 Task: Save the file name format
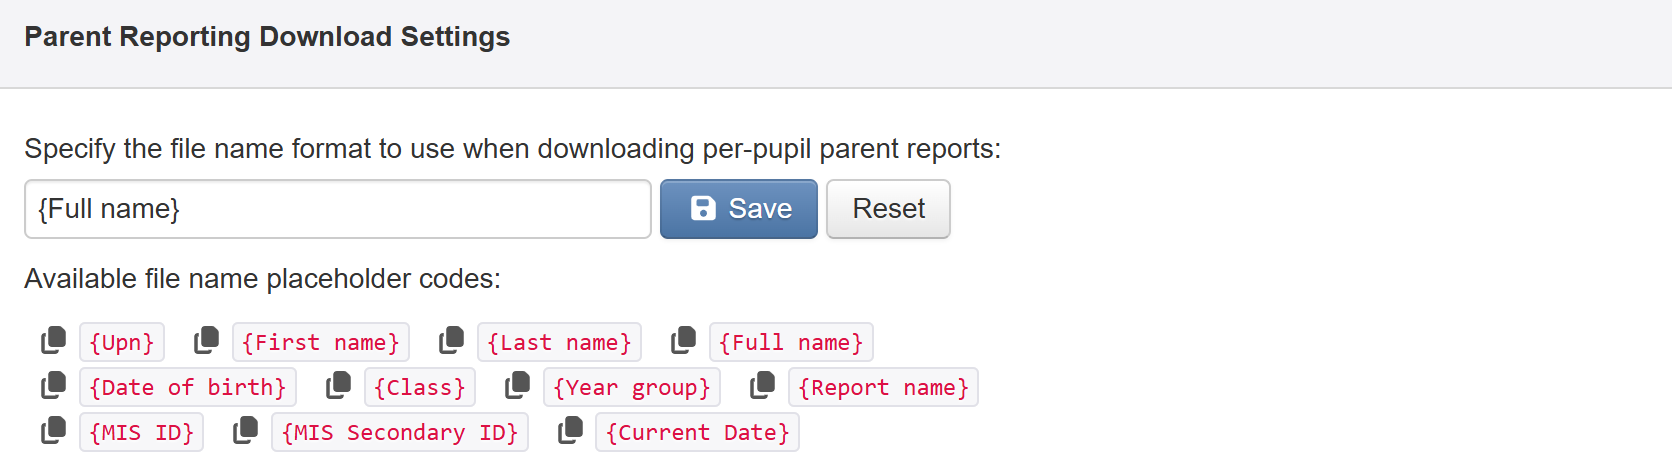739,209
